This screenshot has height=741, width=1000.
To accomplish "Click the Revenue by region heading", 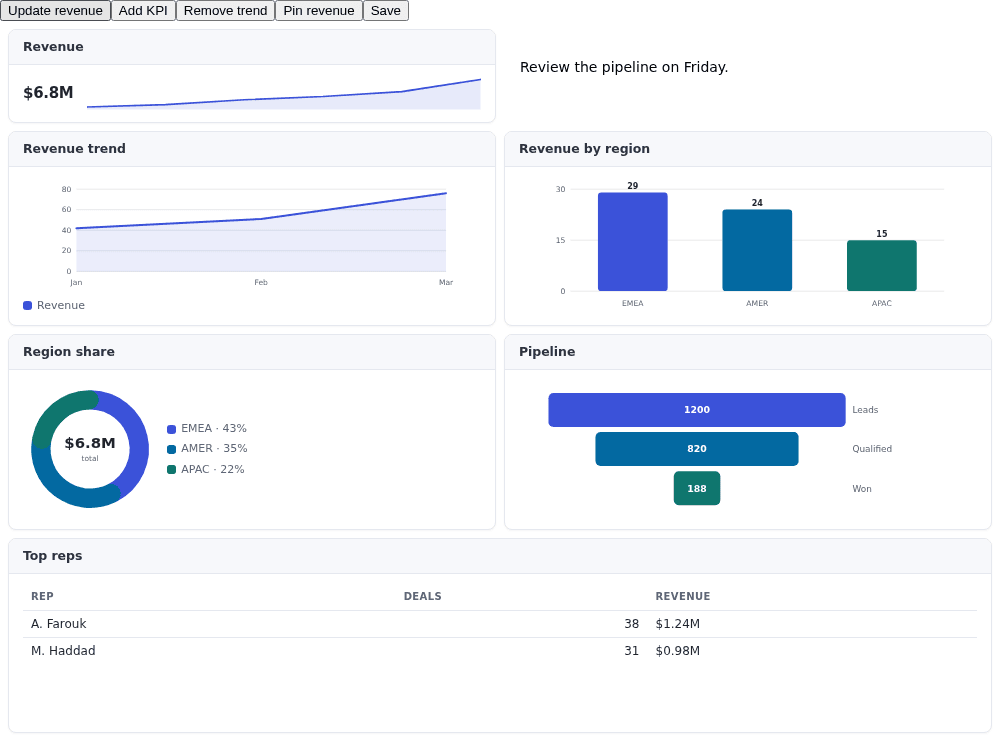I will click(584, 149).
